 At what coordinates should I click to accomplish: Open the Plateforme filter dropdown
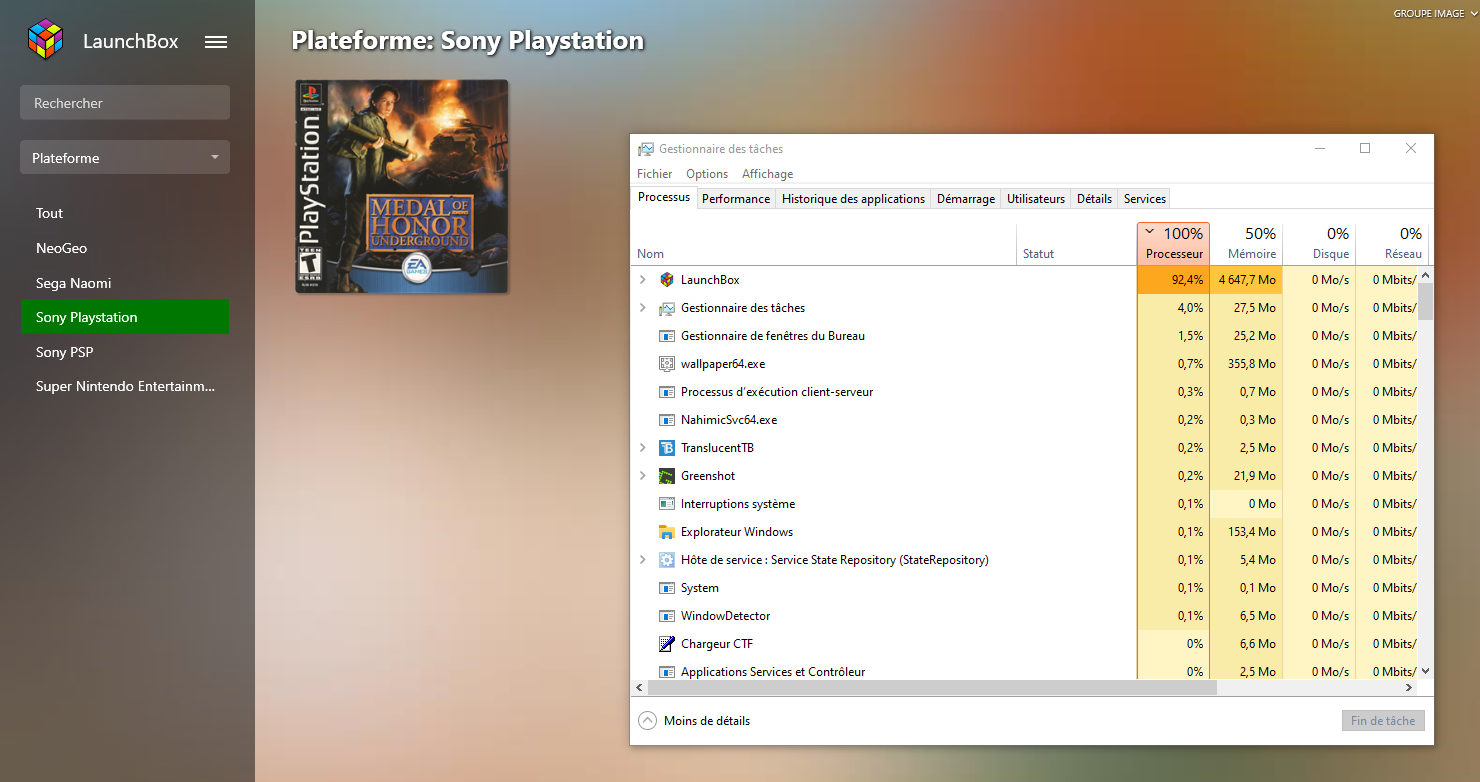[125, 158]
